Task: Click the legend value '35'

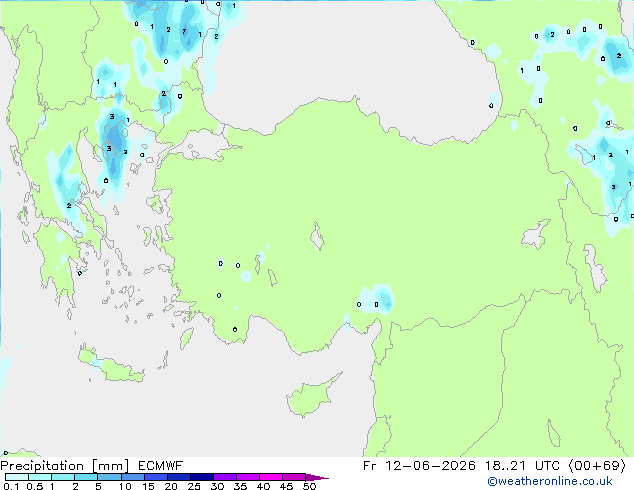Action: click(240, 486)
